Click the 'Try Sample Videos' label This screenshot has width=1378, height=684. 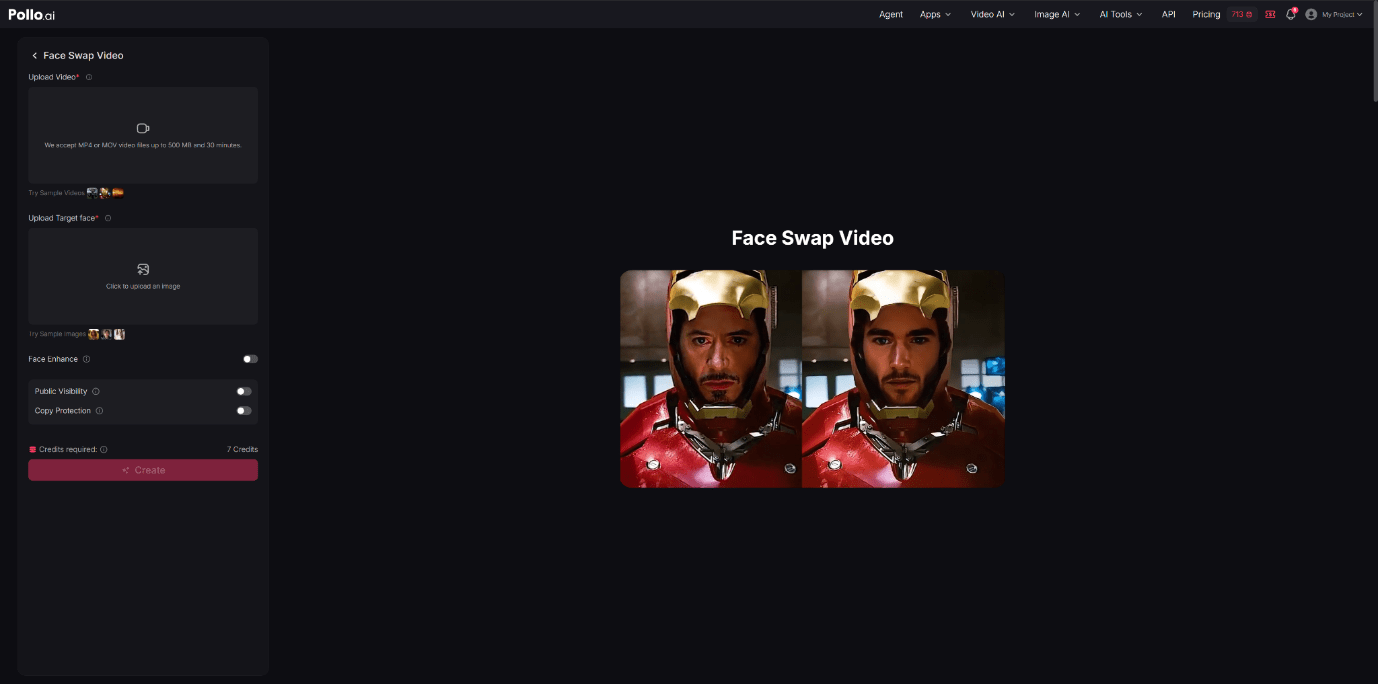tap(57, 192)
